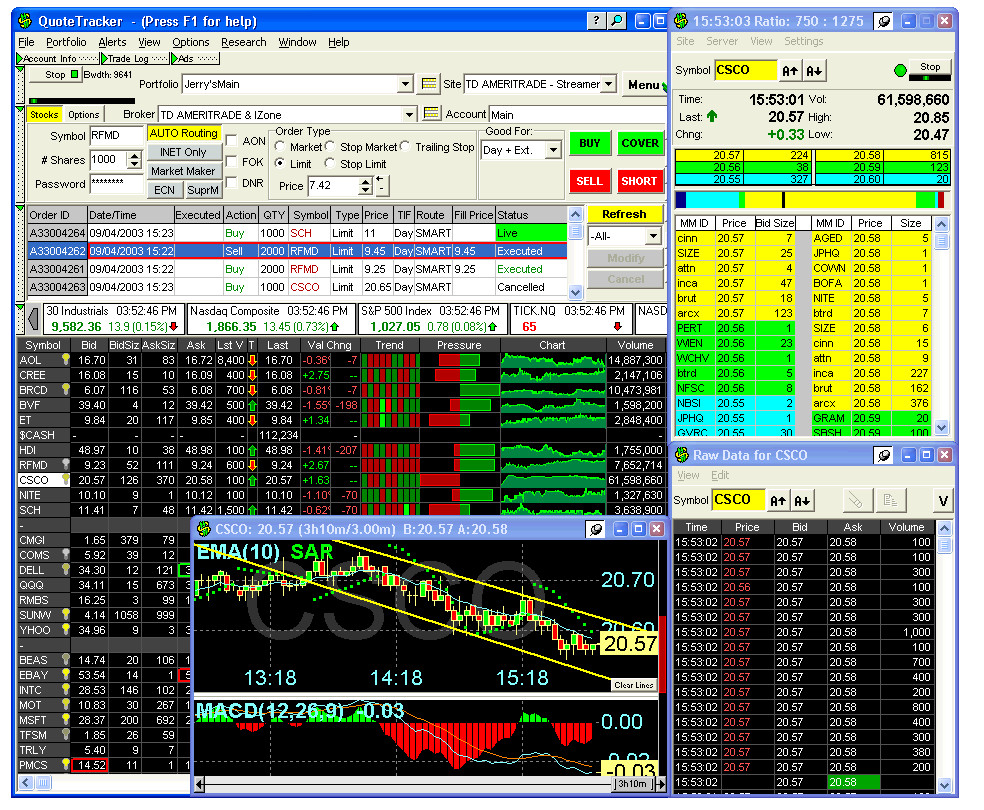
Task: Click the chart's horizontal time scrollbar
Action: coord(400,785)
